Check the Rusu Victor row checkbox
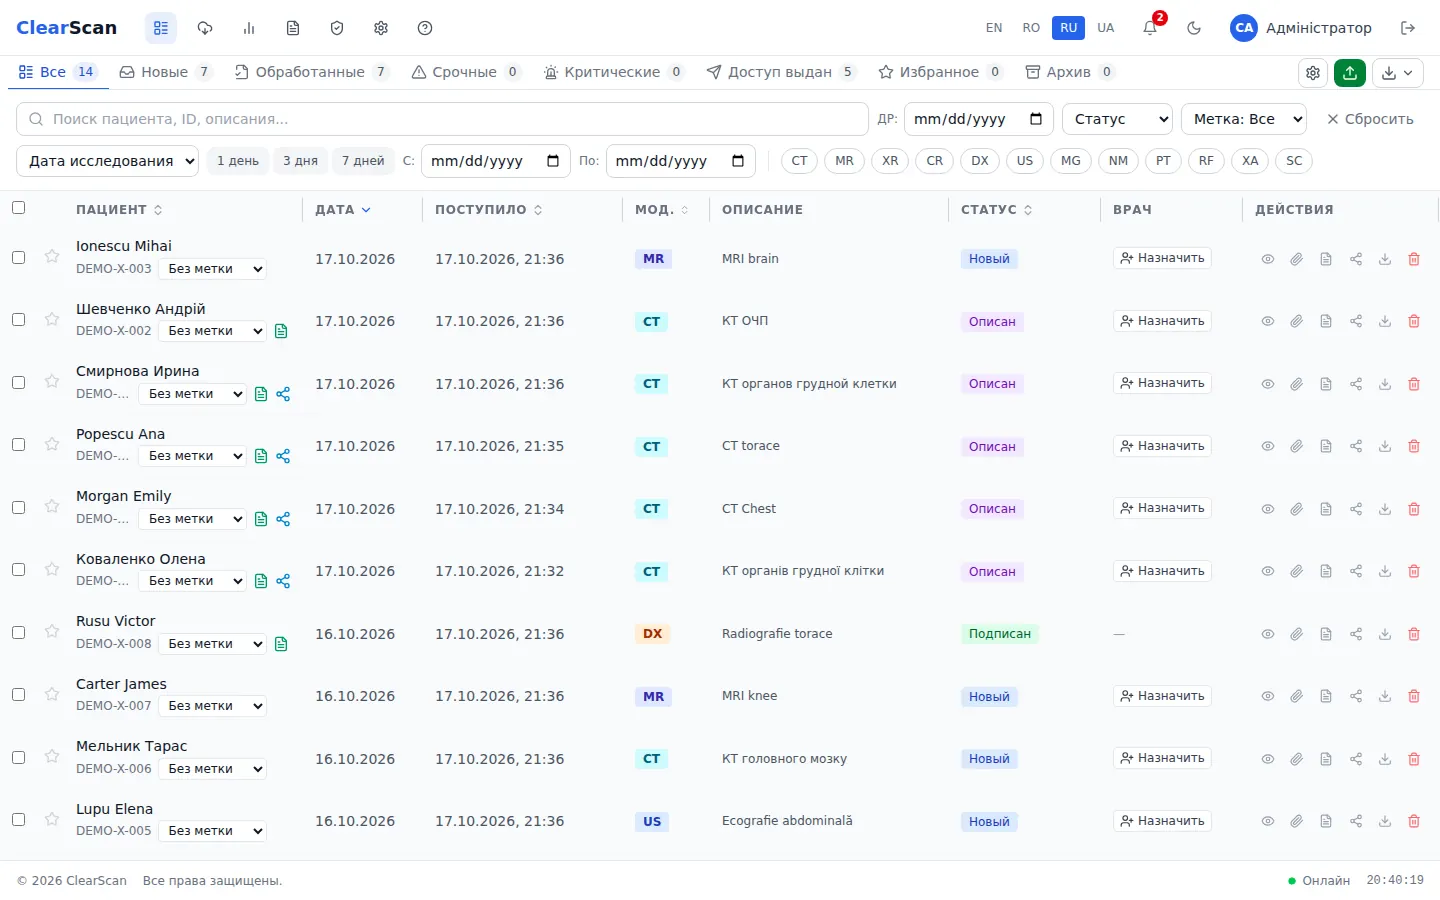The image size is (1440, 900). coord(18,632)
